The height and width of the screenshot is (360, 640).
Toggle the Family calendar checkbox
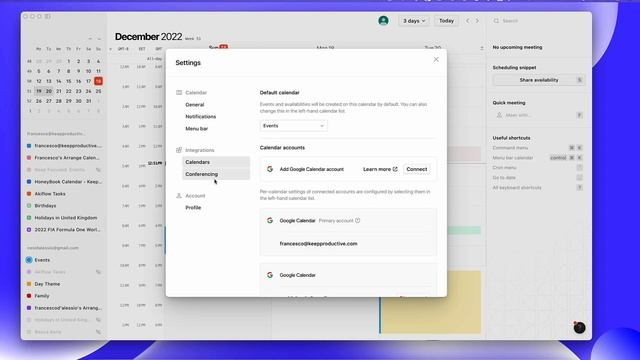click(29, 296)
